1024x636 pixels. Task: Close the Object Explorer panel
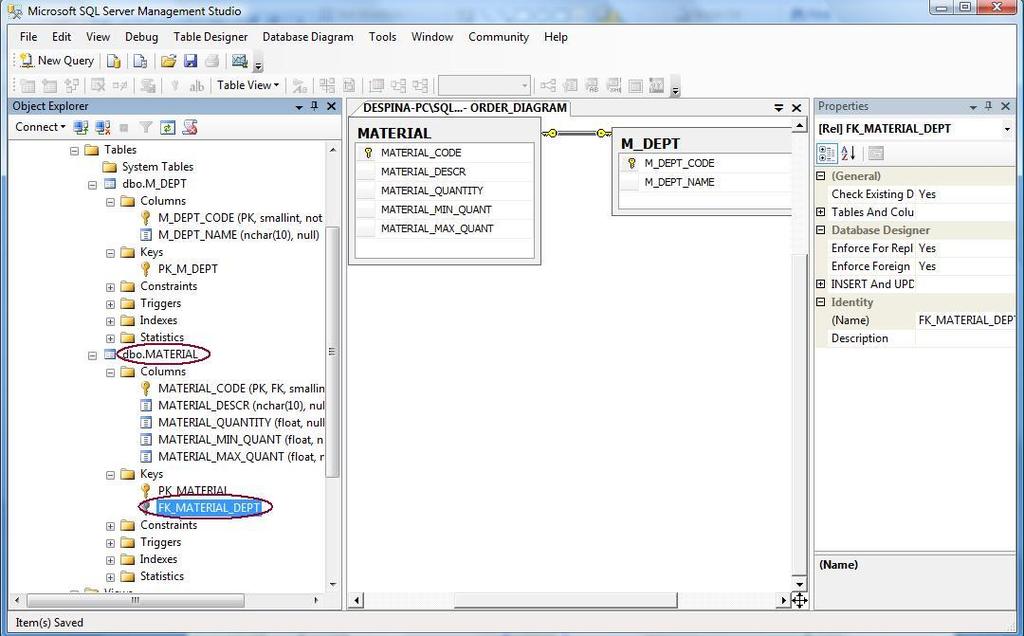click(x=331, y=106)
